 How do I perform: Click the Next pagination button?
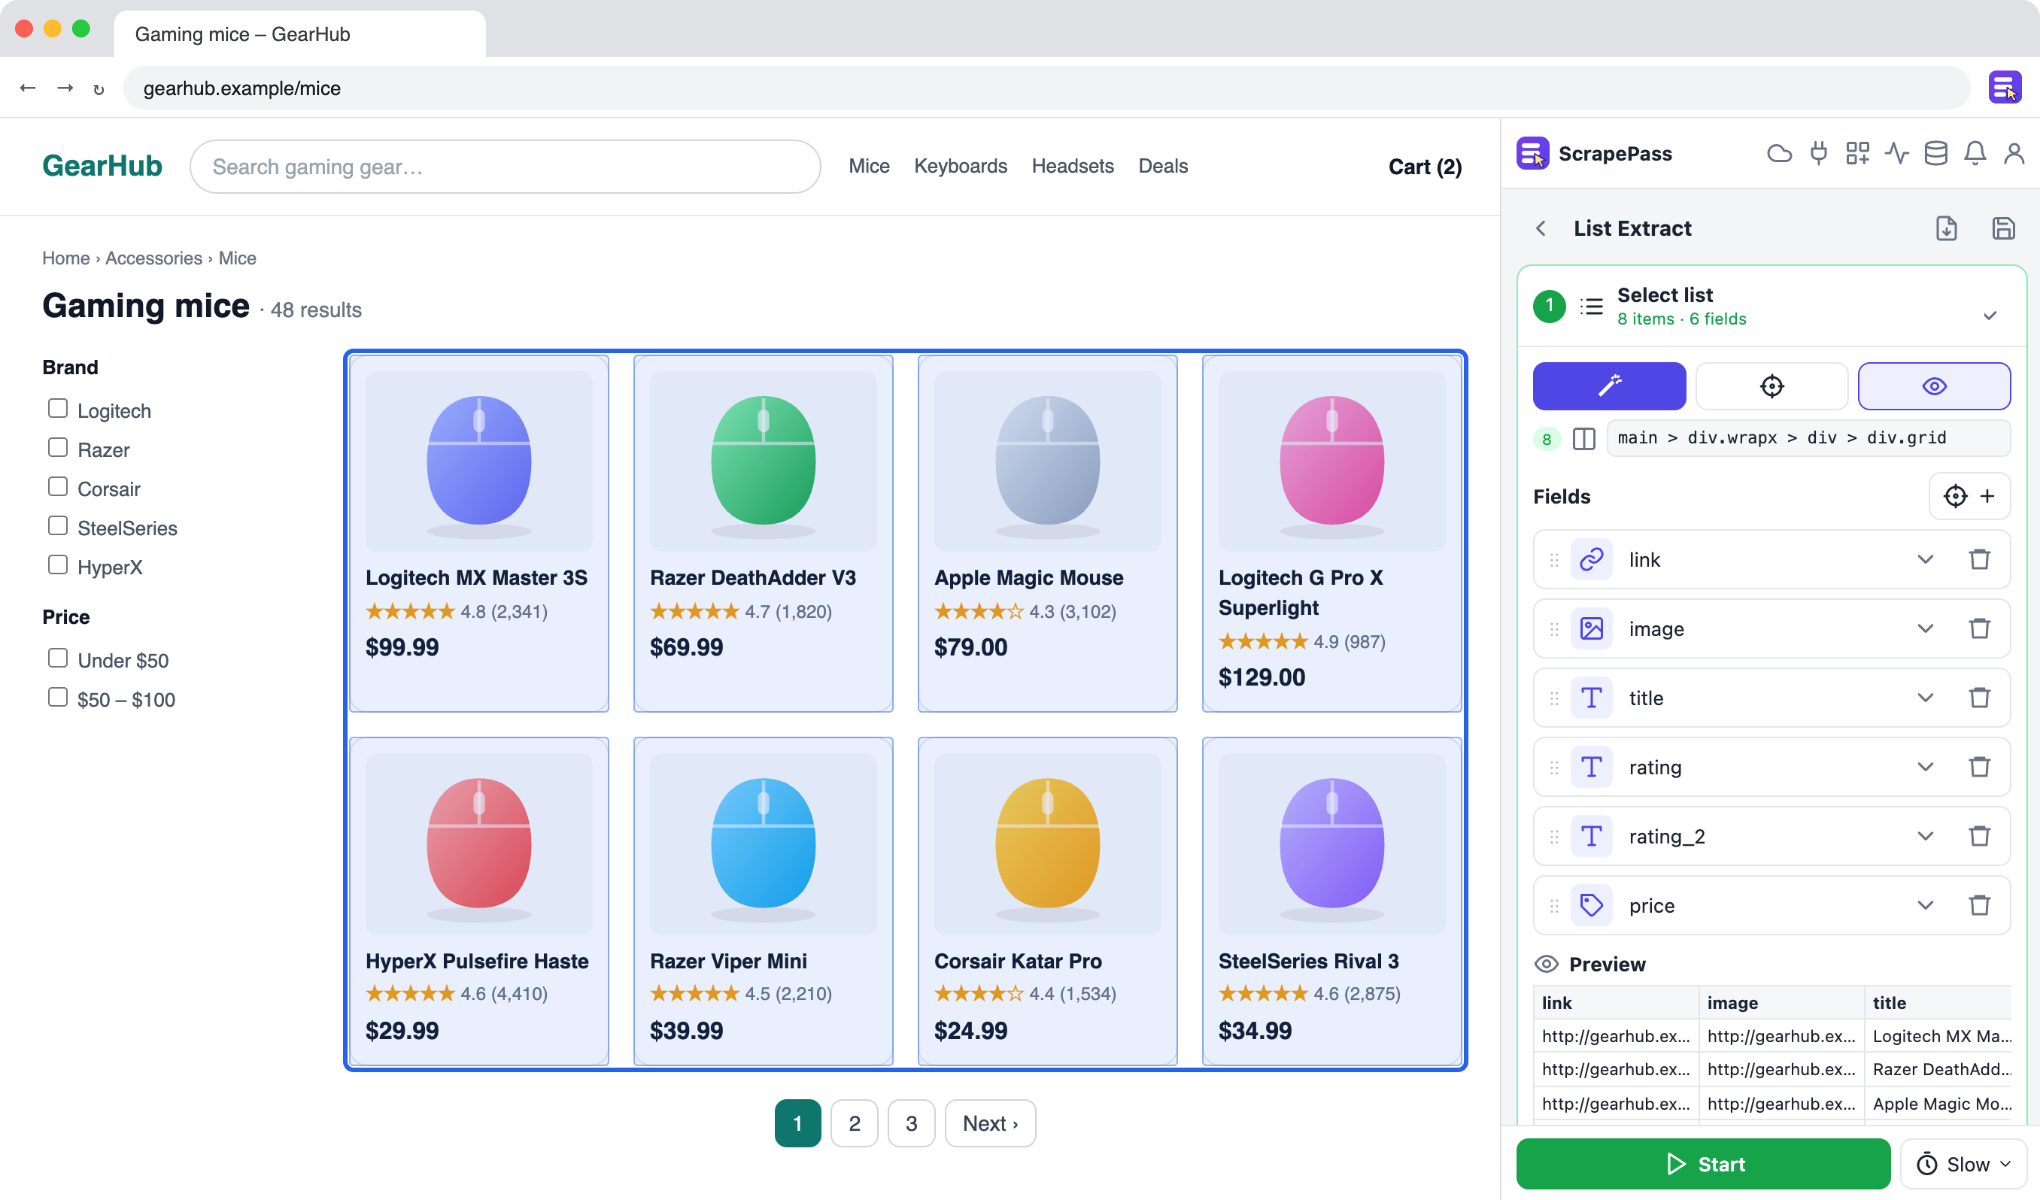990,1123
